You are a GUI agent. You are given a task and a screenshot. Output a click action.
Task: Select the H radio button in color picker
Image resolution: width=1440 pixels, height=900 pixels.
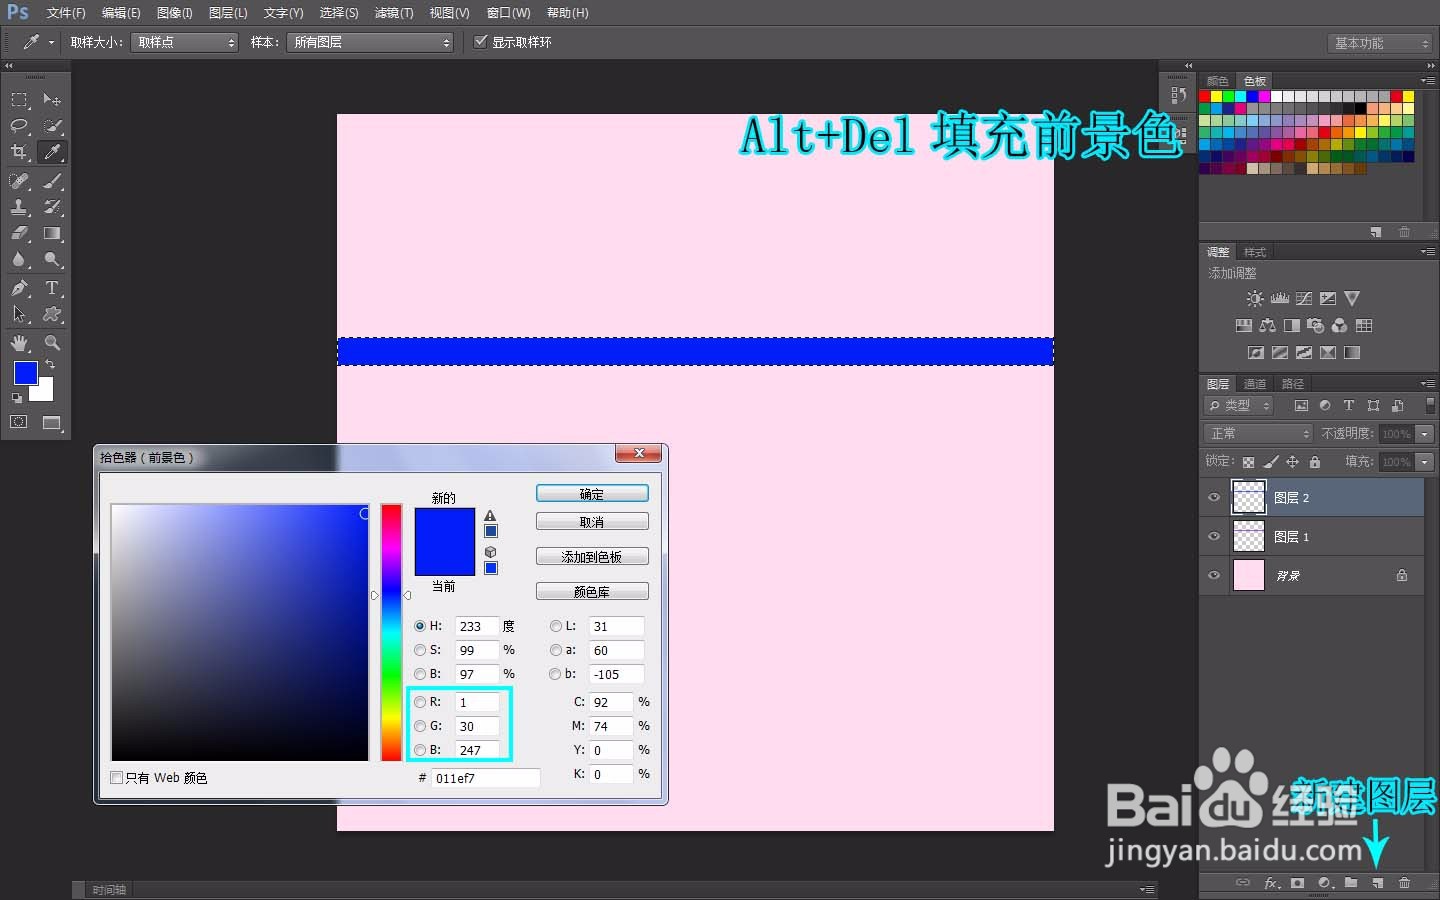(419, 626)
